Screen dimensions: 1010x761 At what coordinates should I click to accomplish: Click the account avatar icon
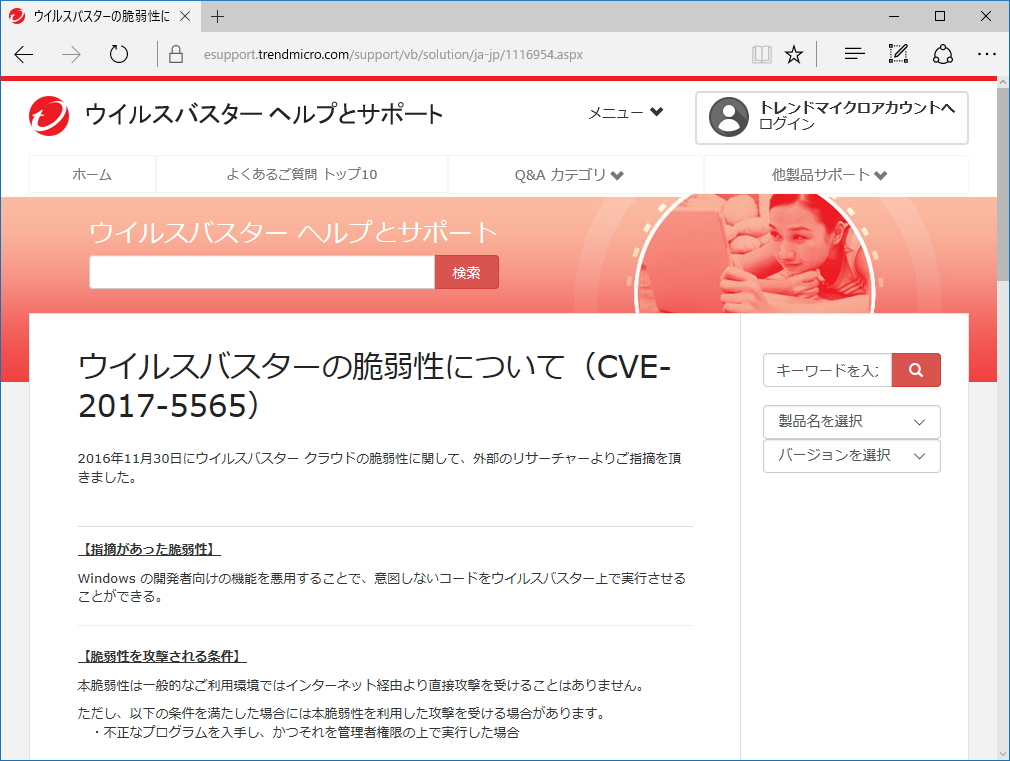tap(728, 118)
